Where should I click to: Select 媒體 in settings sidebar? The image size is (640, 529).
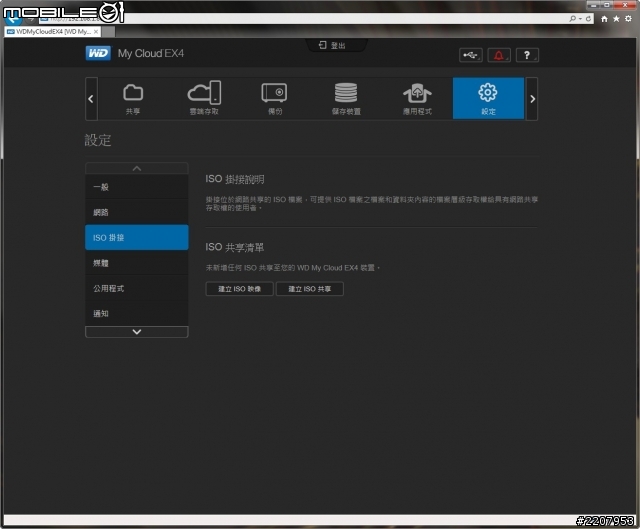point(137,263)
